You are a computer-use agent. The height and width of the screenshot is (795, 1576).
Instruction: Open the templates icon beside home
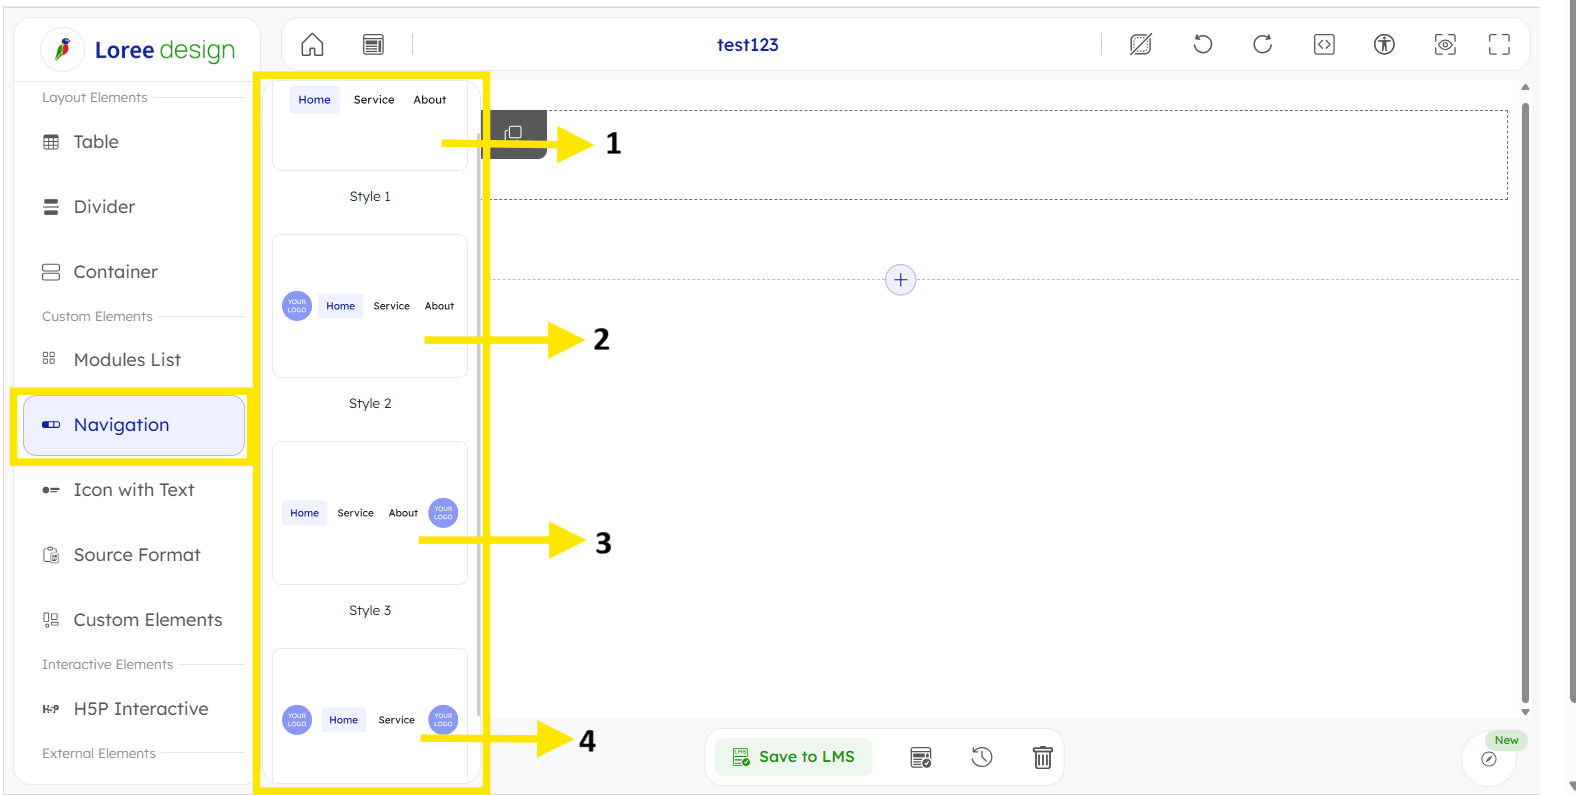(x=373, y=45)
